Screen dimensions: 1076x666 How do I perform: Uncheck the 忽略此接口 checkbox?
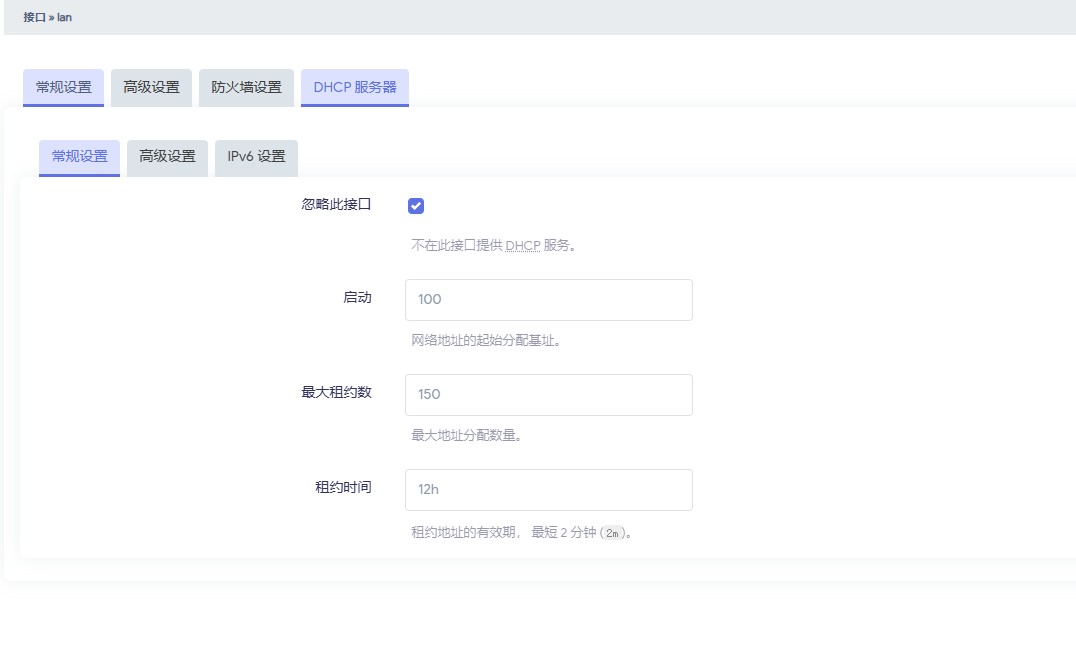[x=416, y=206]
